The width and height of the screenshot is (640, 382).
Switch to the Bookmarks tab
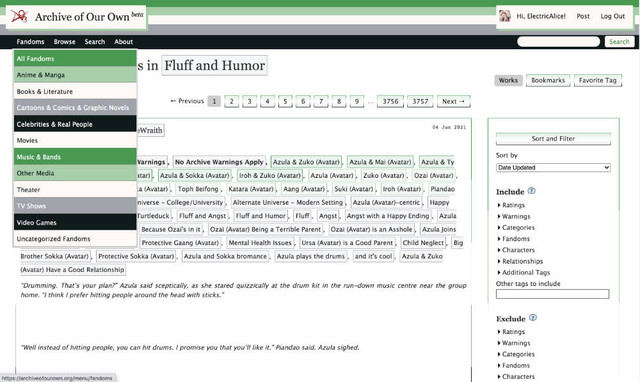pos(548,80)
